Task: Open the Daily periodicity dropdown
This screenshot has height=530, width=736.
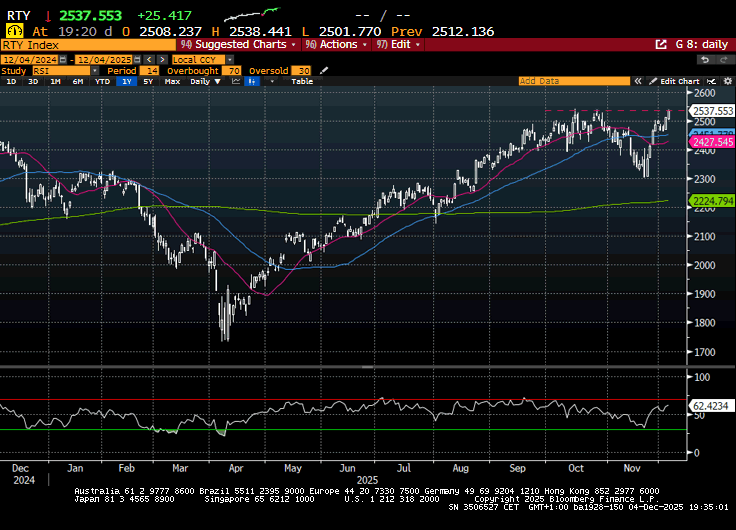Action: 204,81
